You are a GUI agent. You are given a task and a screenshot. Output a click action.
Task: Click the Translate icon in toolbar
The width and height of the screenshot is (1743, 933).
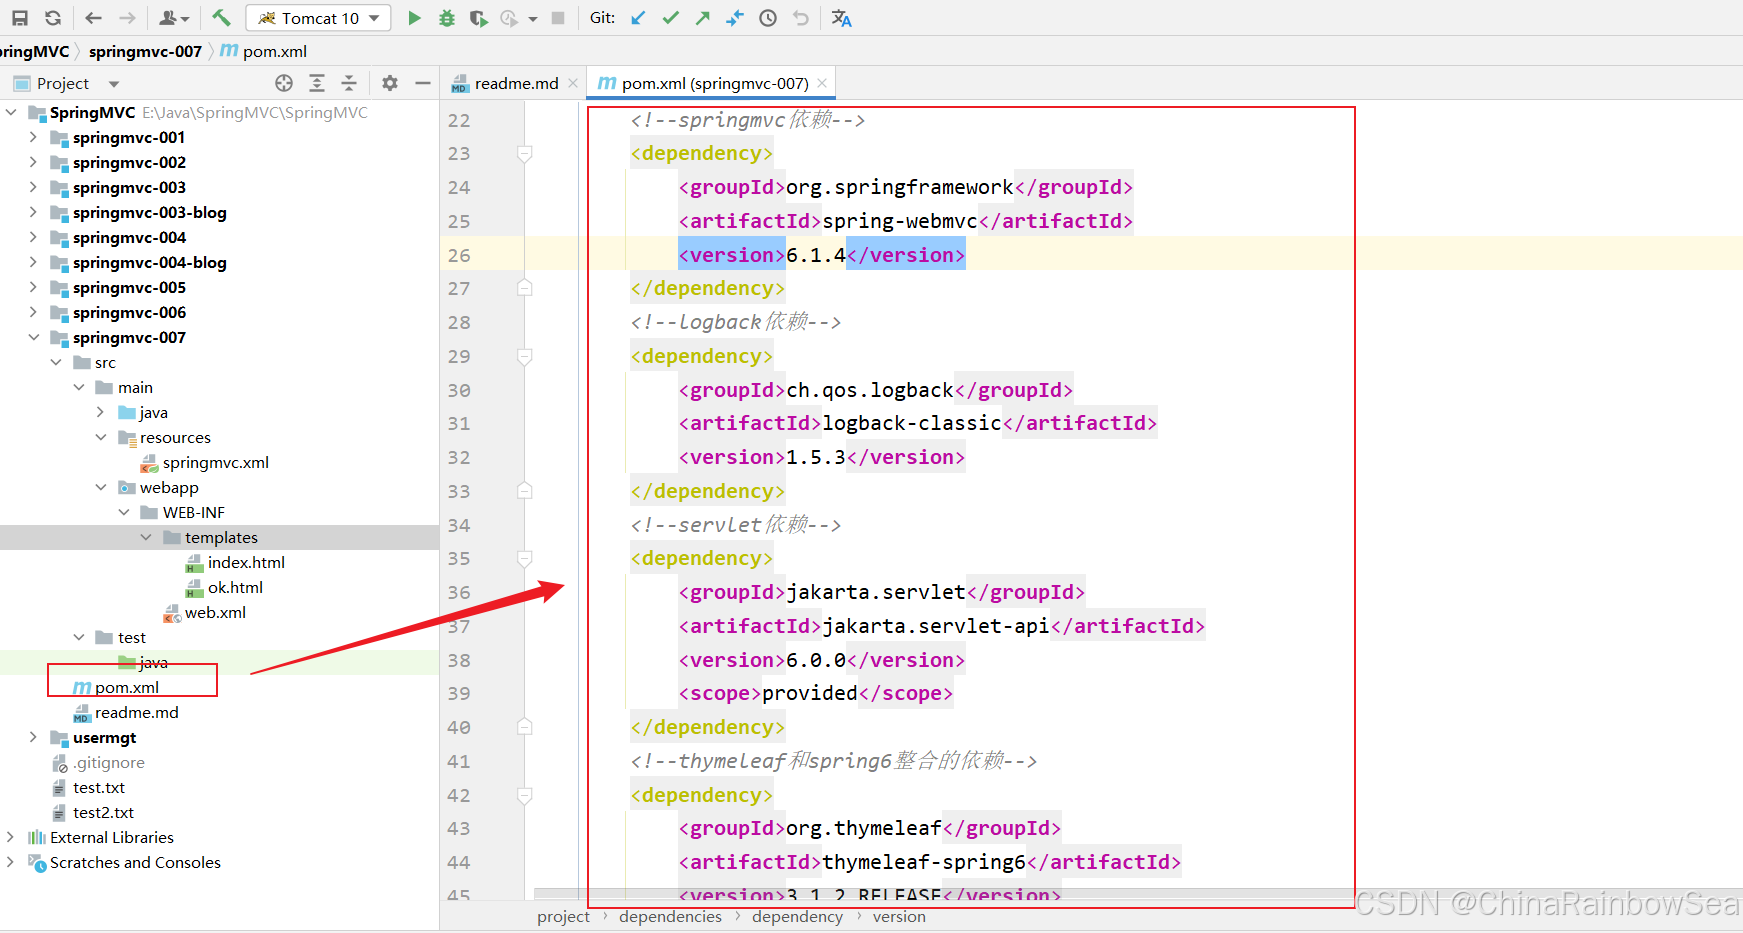coord(842,18)
